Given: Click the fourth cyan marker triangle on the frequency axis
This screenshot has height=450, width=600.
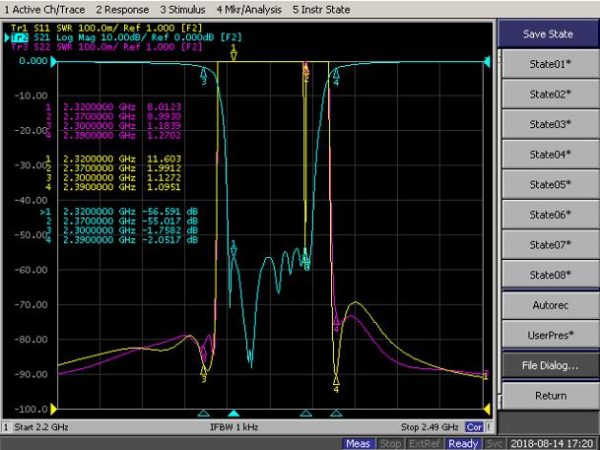Looking at the screenshot, I should [336, 413].
